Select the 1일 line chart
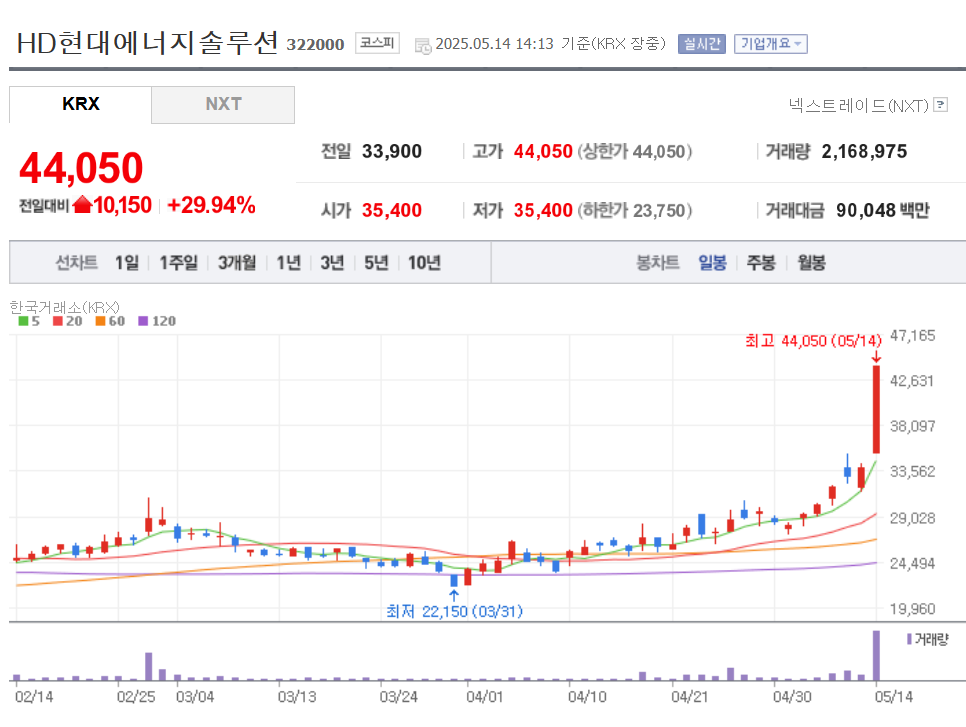 pos(127,262)
